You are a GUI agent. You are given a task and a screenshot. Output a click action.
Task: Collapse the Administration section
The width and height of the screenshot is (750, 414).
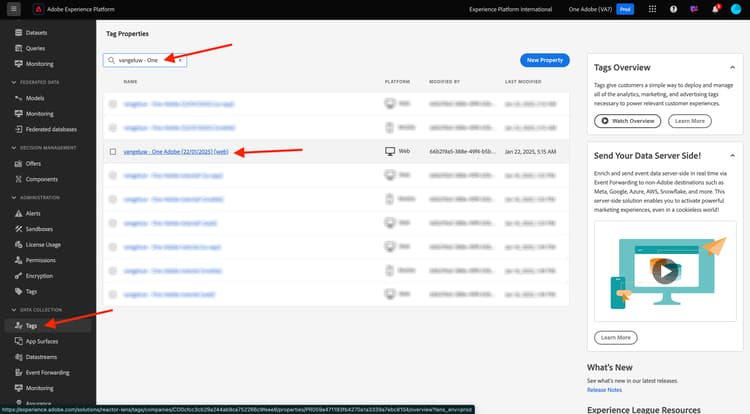[13, 197]
